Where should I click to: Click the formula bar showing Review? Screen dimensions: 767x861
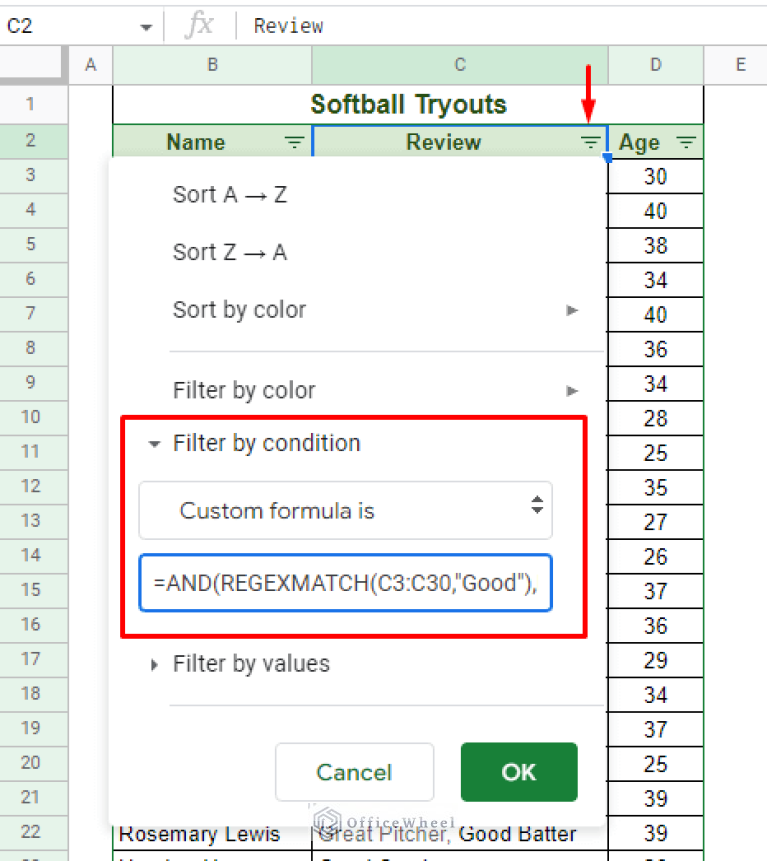[500, 26]
